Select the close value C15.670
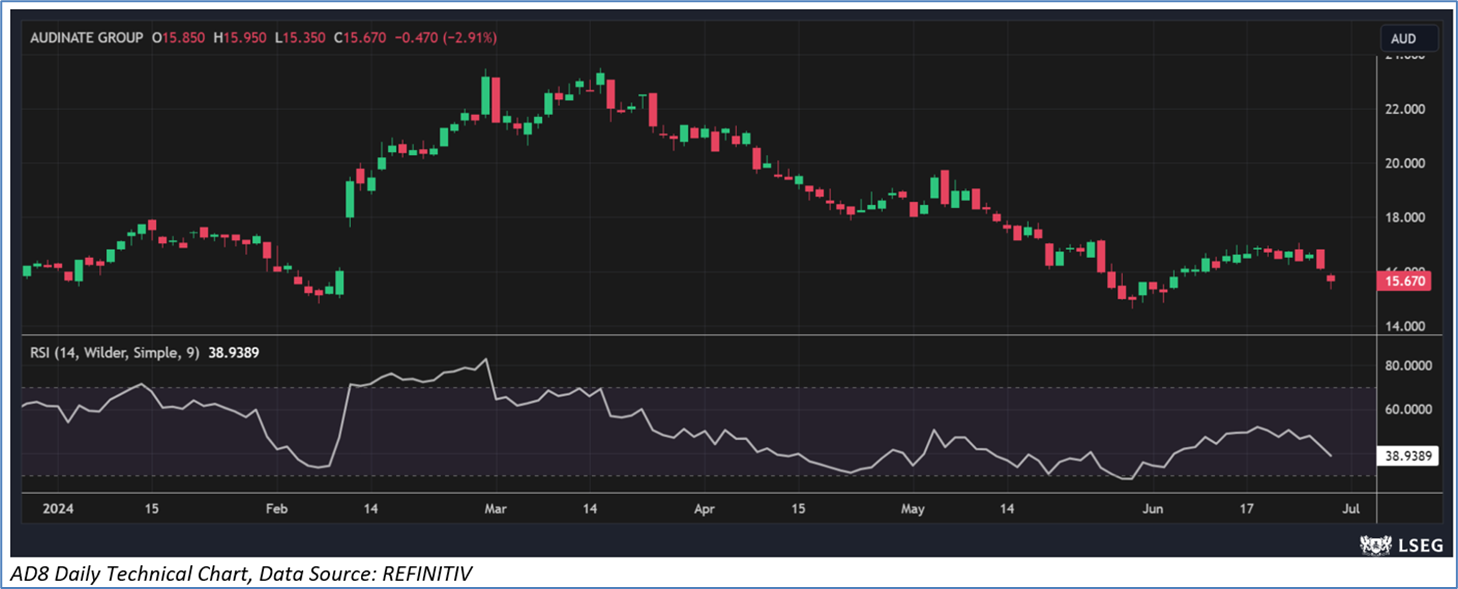Screen dimensions: 1458x589 pos(358,38)
